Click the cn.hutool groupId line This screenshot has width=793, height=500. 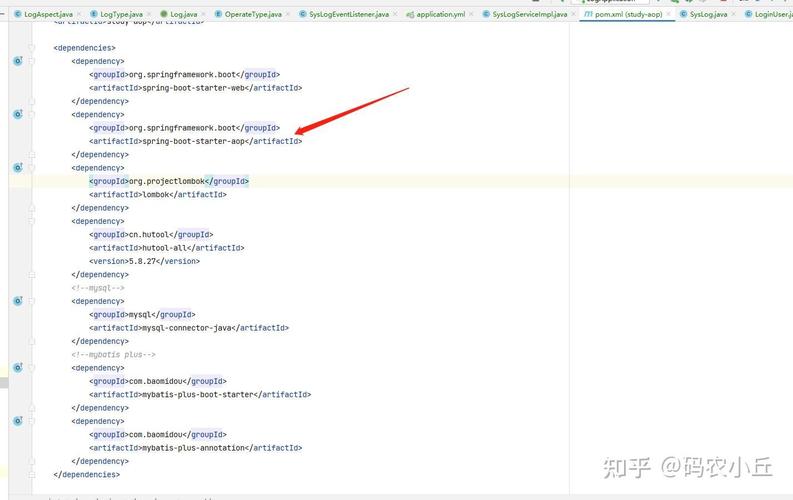(151, 235)
